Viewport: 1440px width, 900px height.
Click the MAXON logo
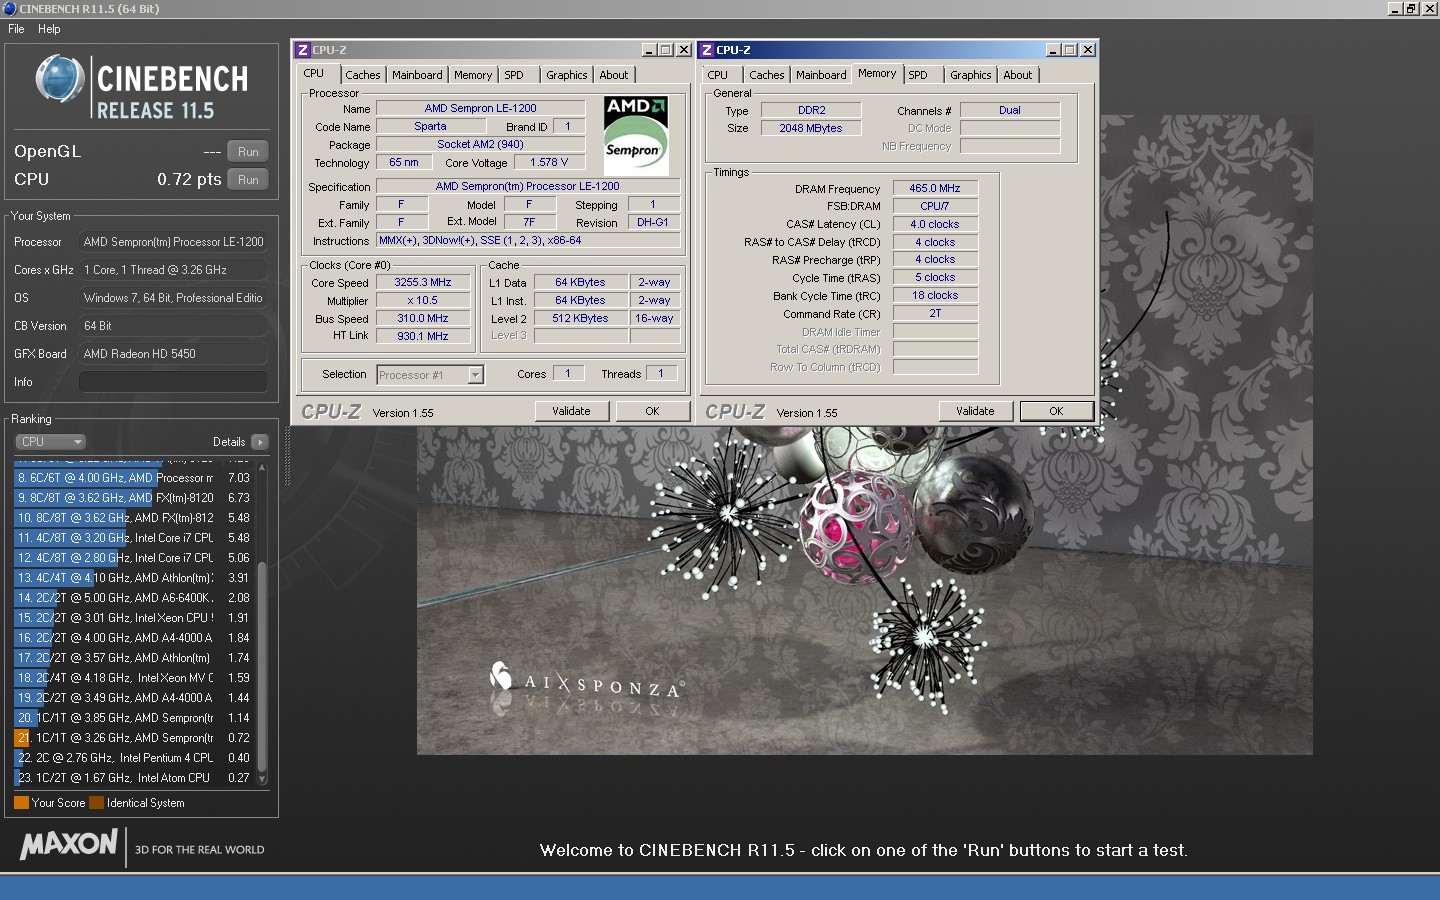click(69, 845)
